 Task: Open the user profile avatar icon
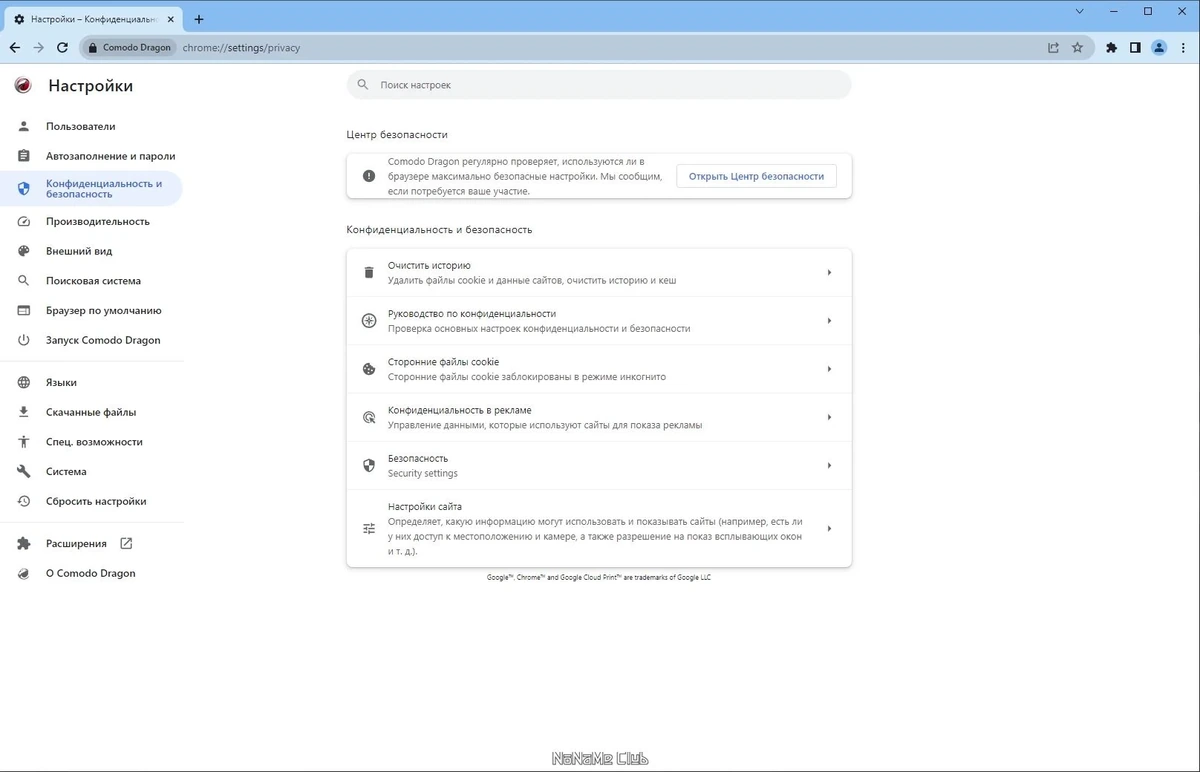point(1159,47)
